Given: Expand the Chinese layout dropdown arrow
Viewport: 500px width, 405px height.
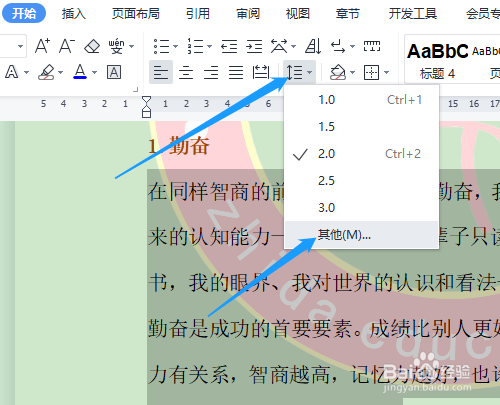Looking at the screenshot, I should coord(293,46).
